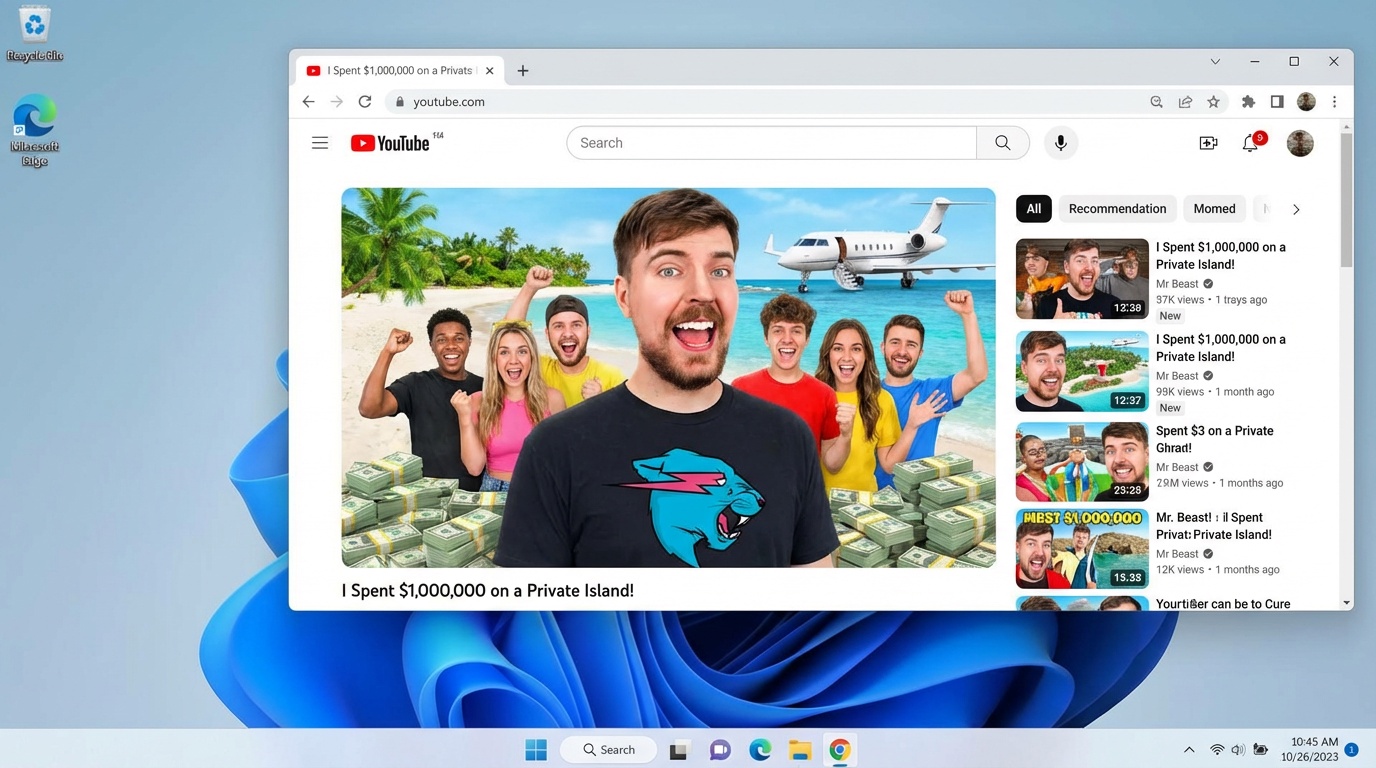
Task: Enable the Recommendation filter chip
Action: [x=1117, y=208]
